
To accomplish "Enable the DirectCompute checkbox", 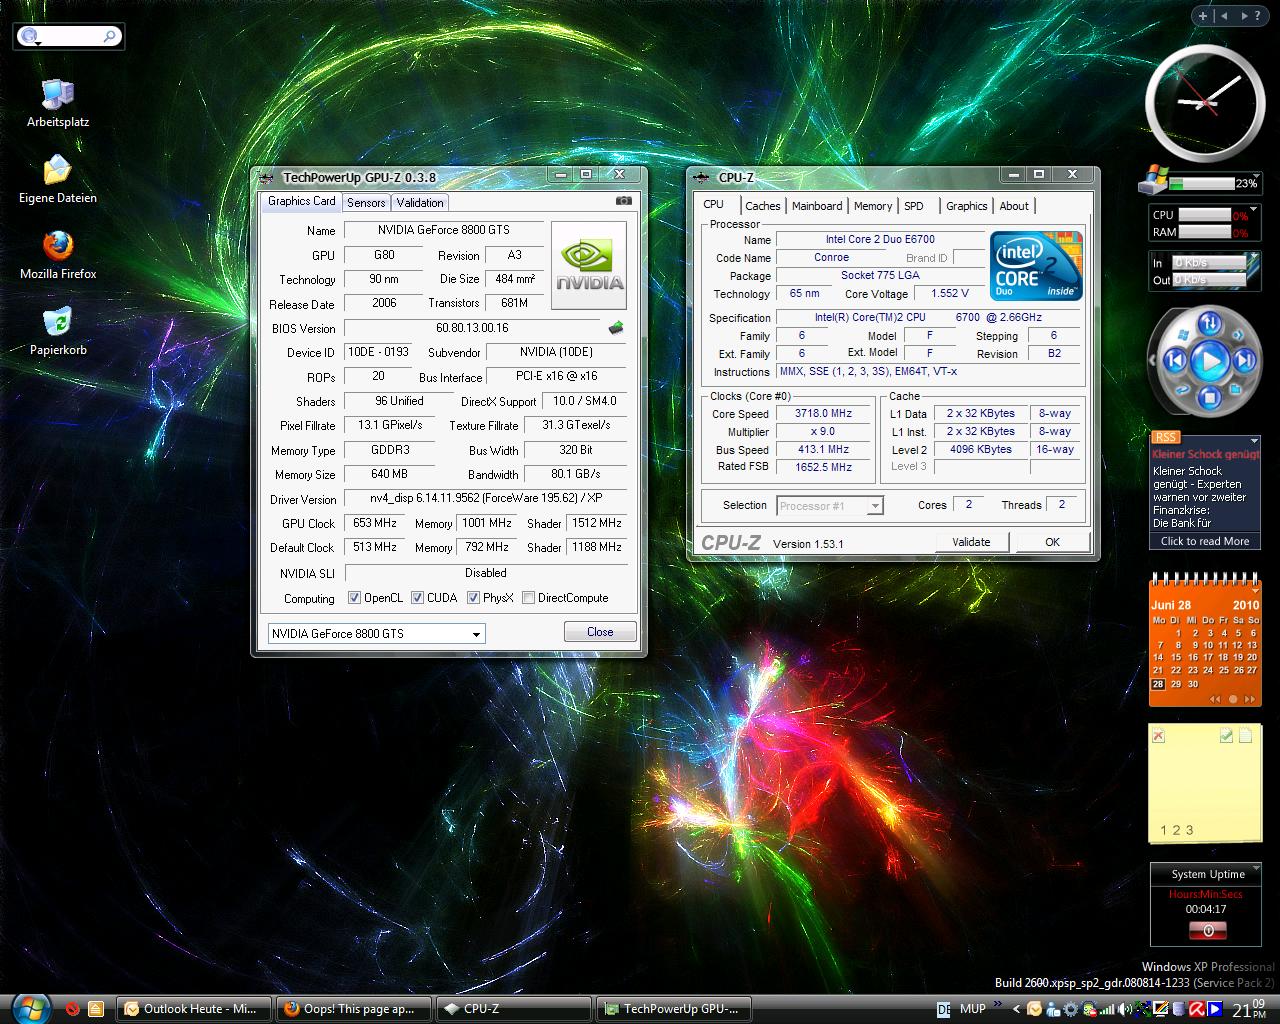I will (x=528, y=598).
